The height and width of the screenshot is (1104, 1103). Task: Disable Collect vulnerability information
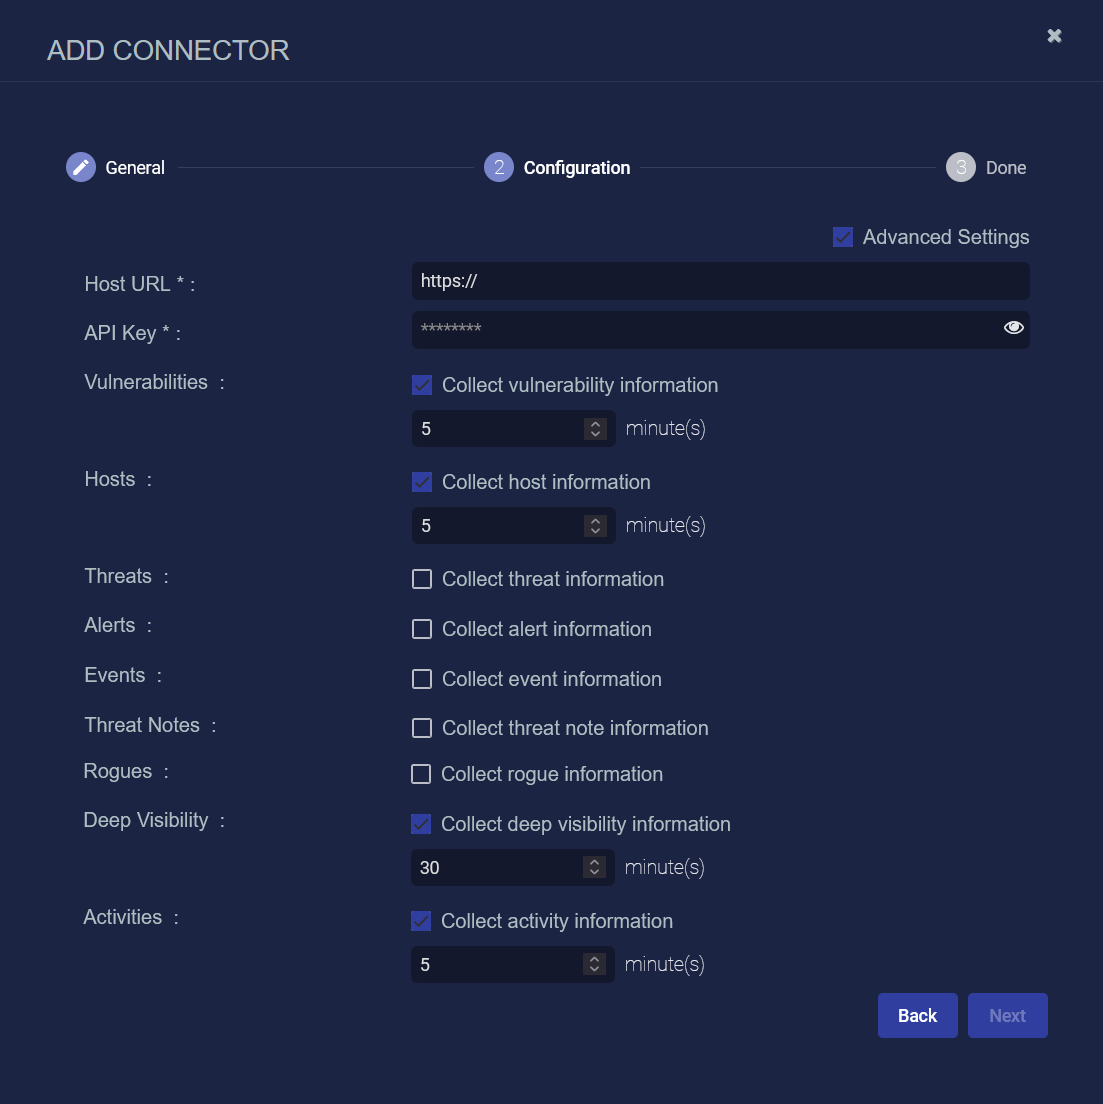pos(422,385)
